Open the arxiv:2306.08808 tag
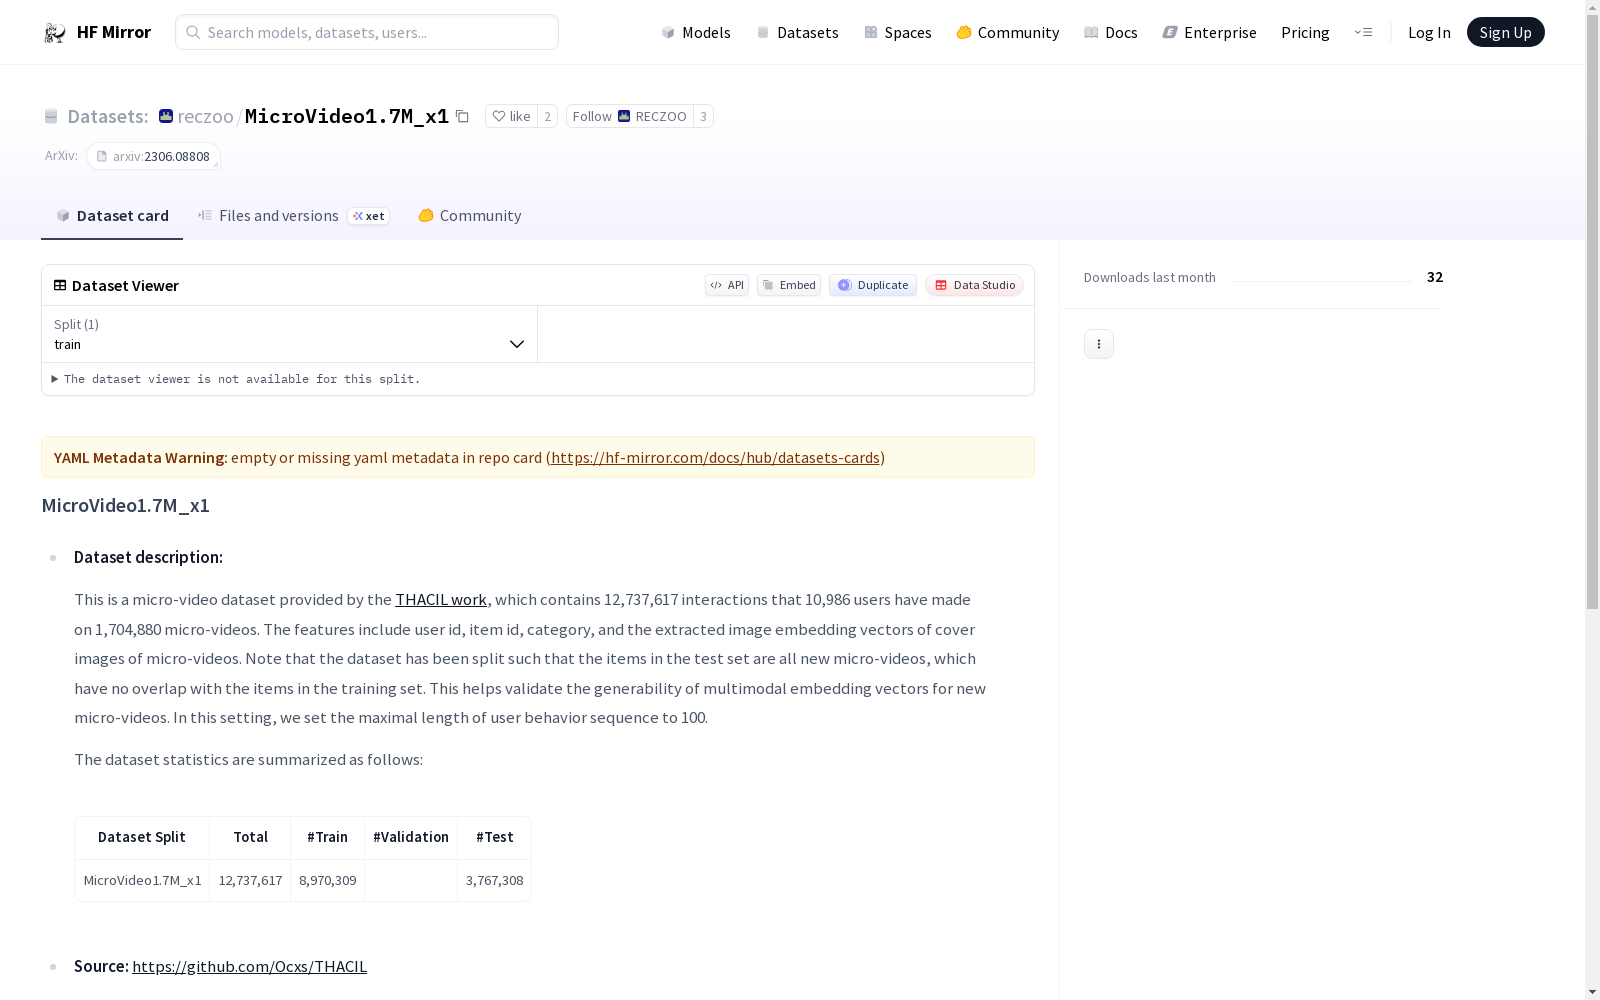 (x=153, y=156)
